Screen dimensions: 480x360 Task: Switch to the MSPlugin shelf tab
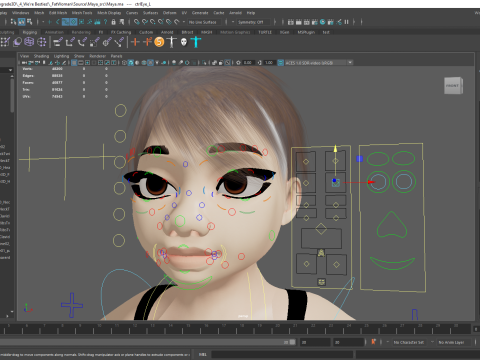pyautogui.click(x=306, y=32)
